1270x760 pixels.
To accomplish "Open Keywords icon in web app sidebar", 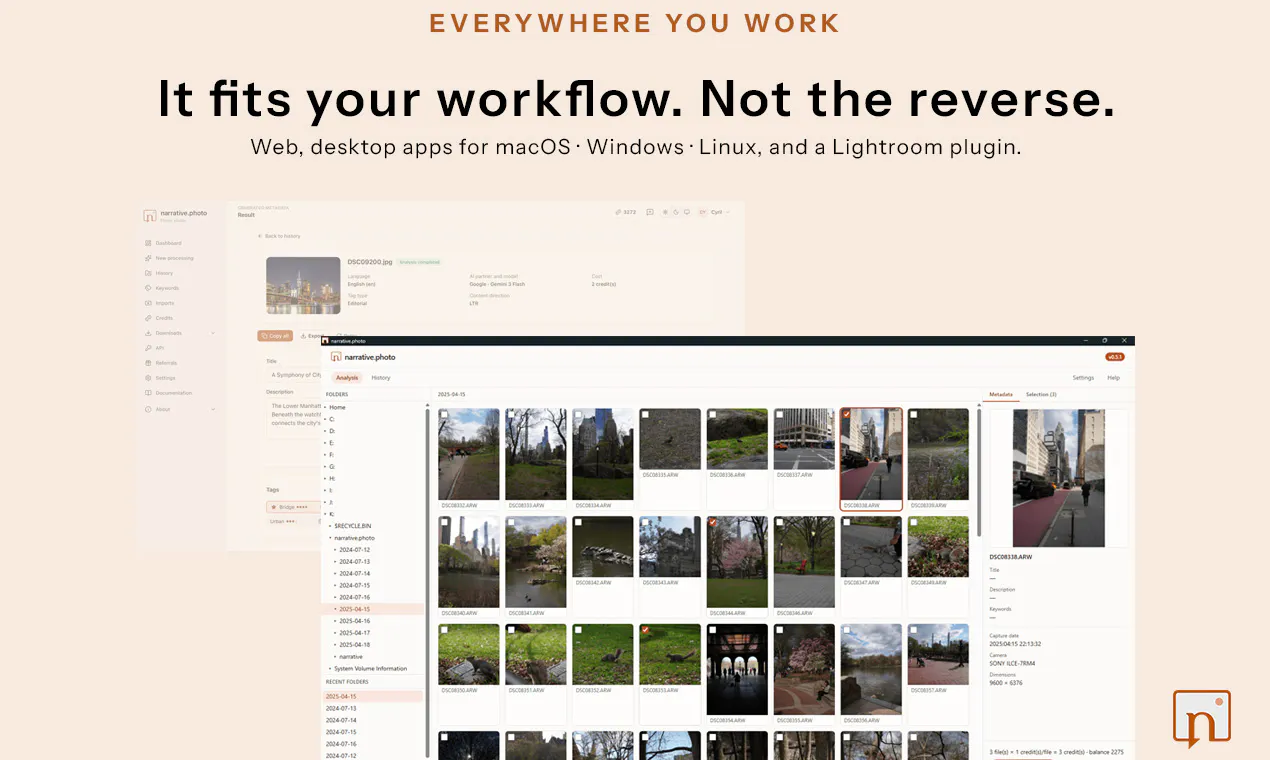I will pos(148,288).
